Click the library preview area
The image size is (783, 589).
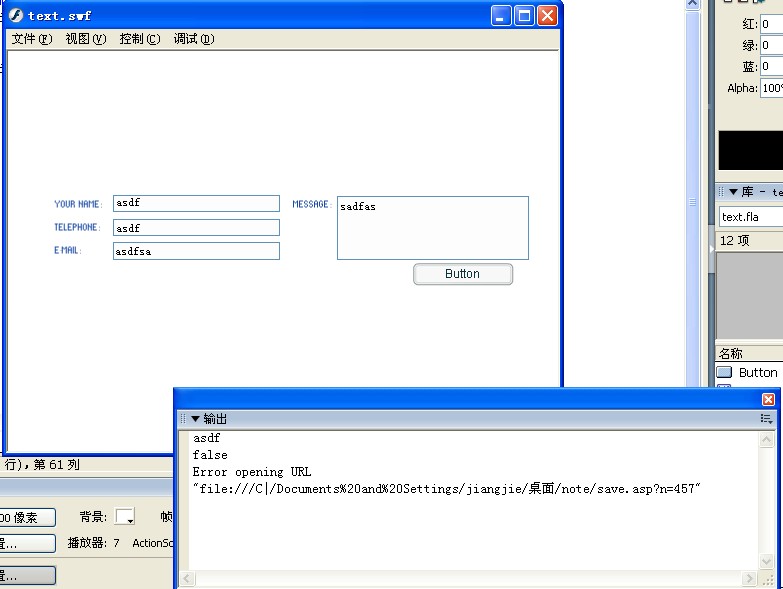[750, 296]
